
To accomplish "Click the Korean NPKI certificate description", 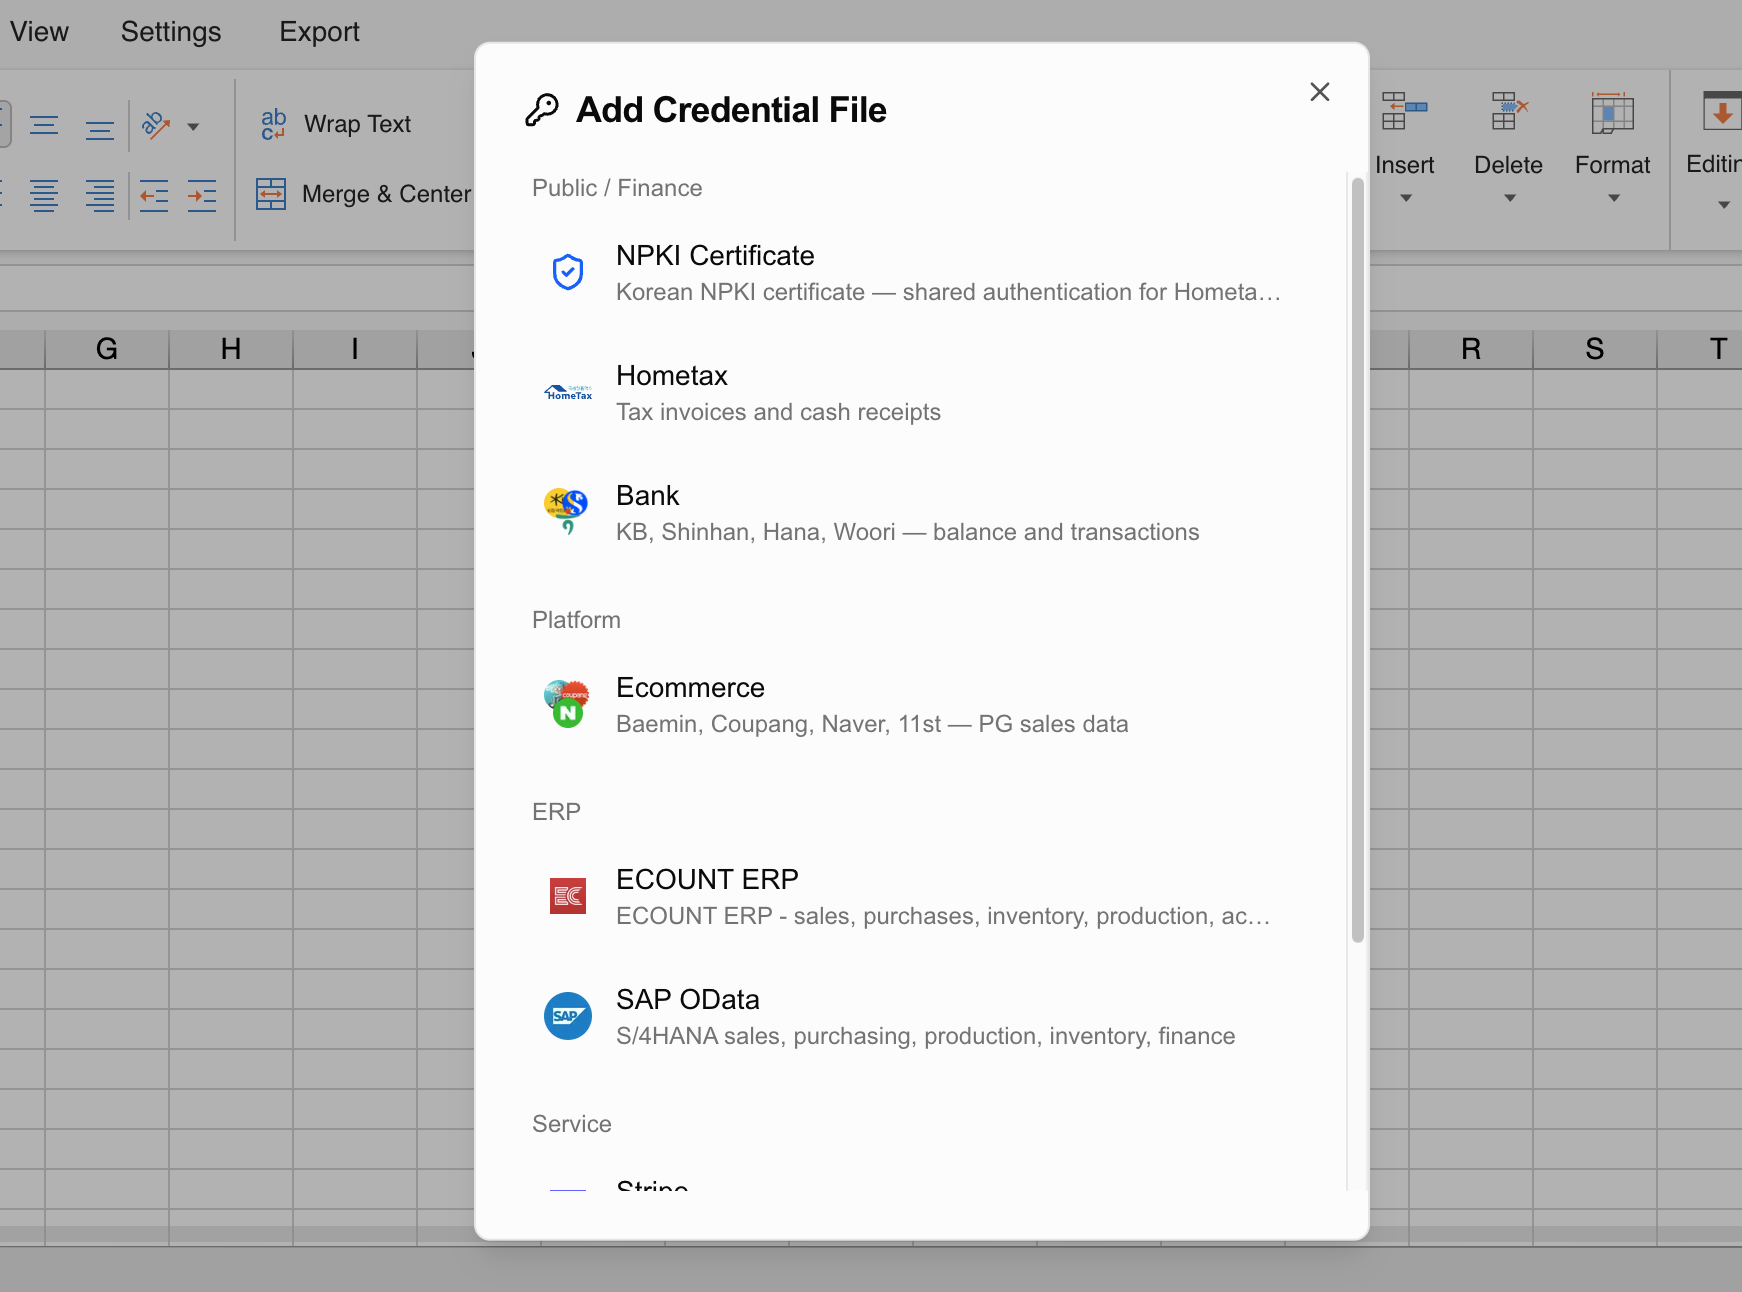I will (x=948, y=292).
